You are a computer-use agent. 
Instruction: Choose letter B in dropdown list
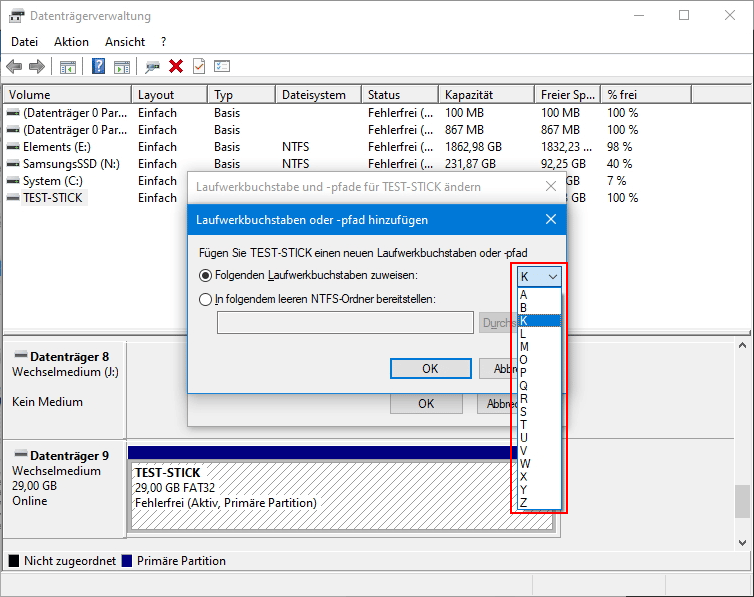pyautogui.click(x=539, y=308)
